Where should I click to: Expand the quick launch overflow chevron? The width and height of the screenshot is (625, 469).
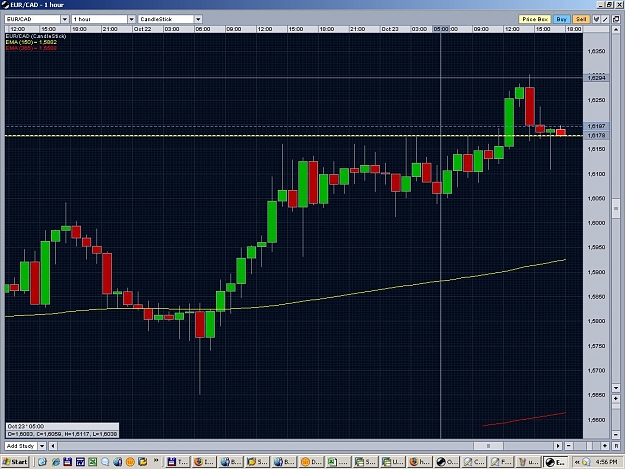pyautogui.click(x=156, y=461)
